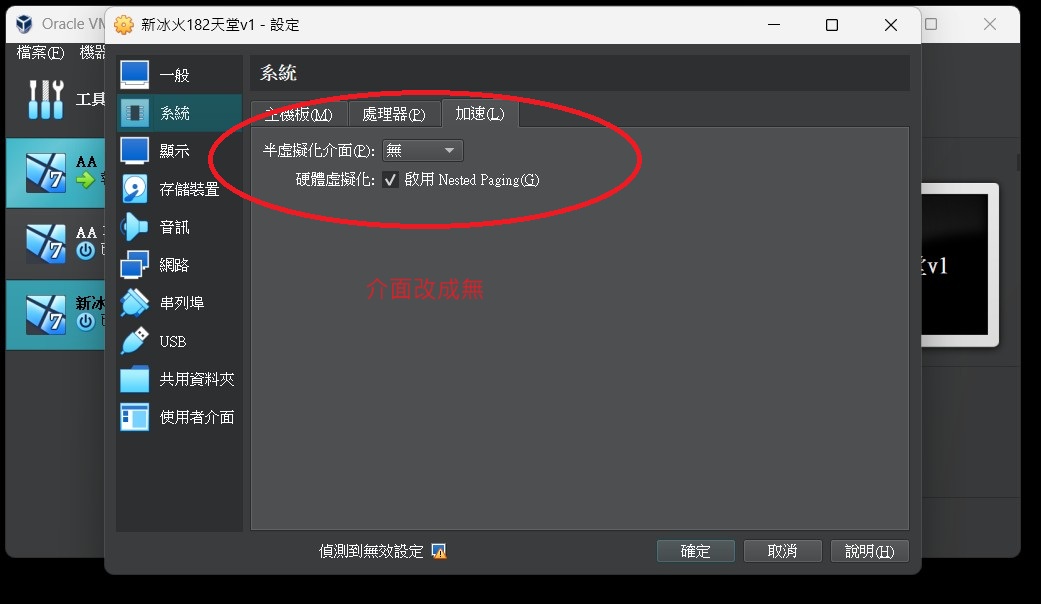
Task: Select the 一般 (General) category icon
Action: coord(135,75)
